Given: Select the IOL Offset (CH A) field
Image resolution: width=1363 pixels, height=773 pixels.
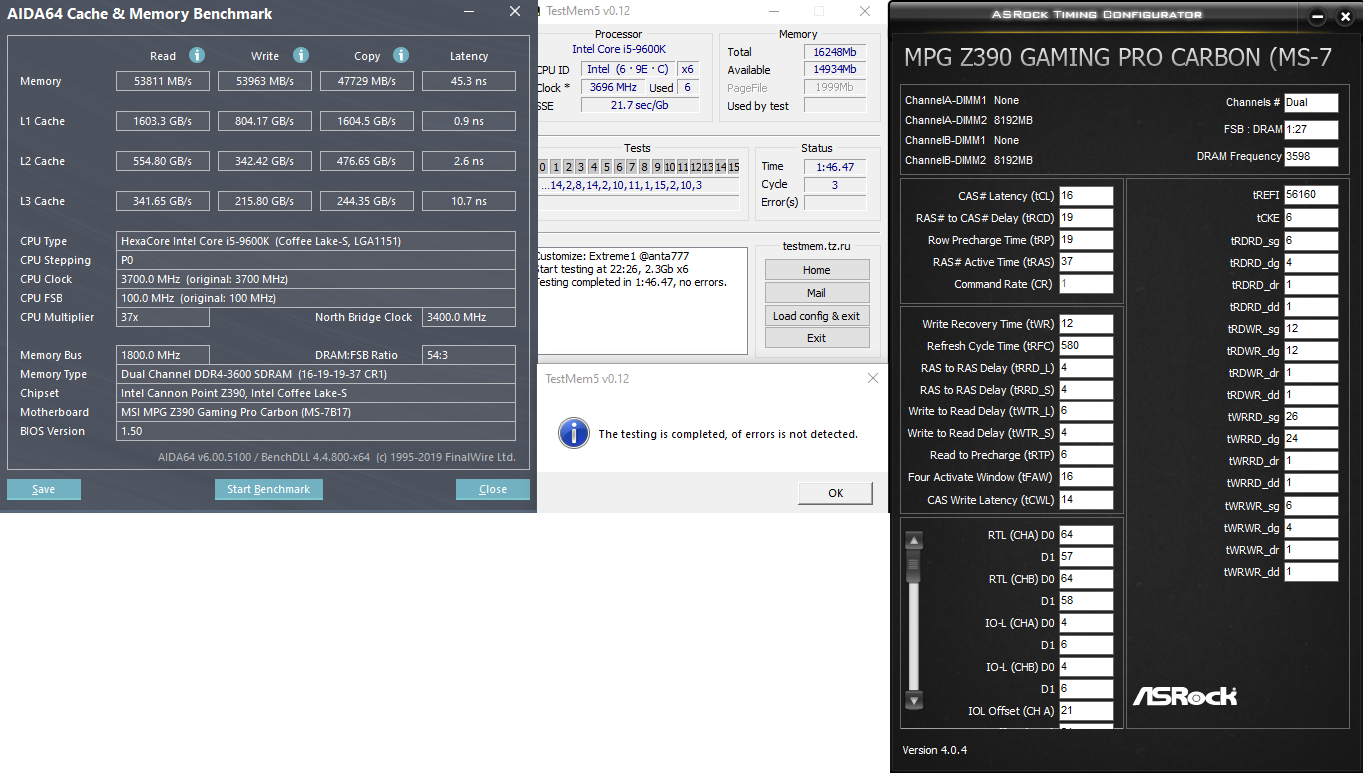Looking at the screenshot, I should click(x=1086, y=711).
